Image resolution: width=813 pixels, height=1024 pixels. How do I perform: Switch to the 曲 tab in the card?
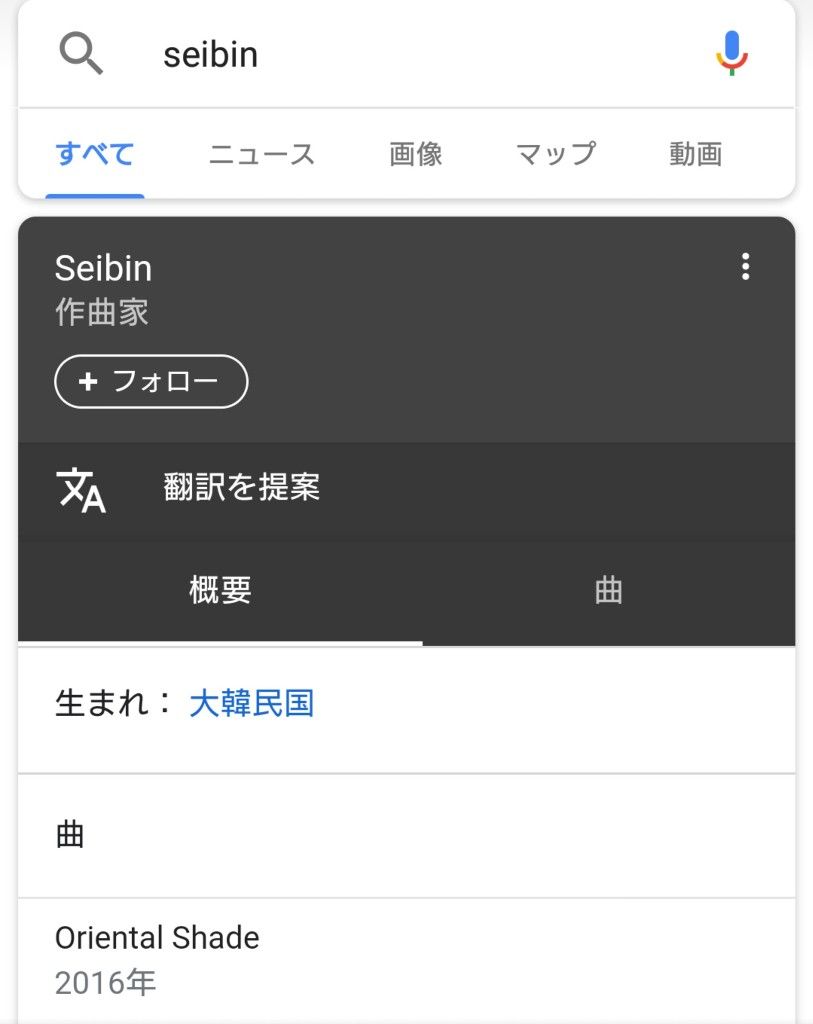[x=609, y=590]
